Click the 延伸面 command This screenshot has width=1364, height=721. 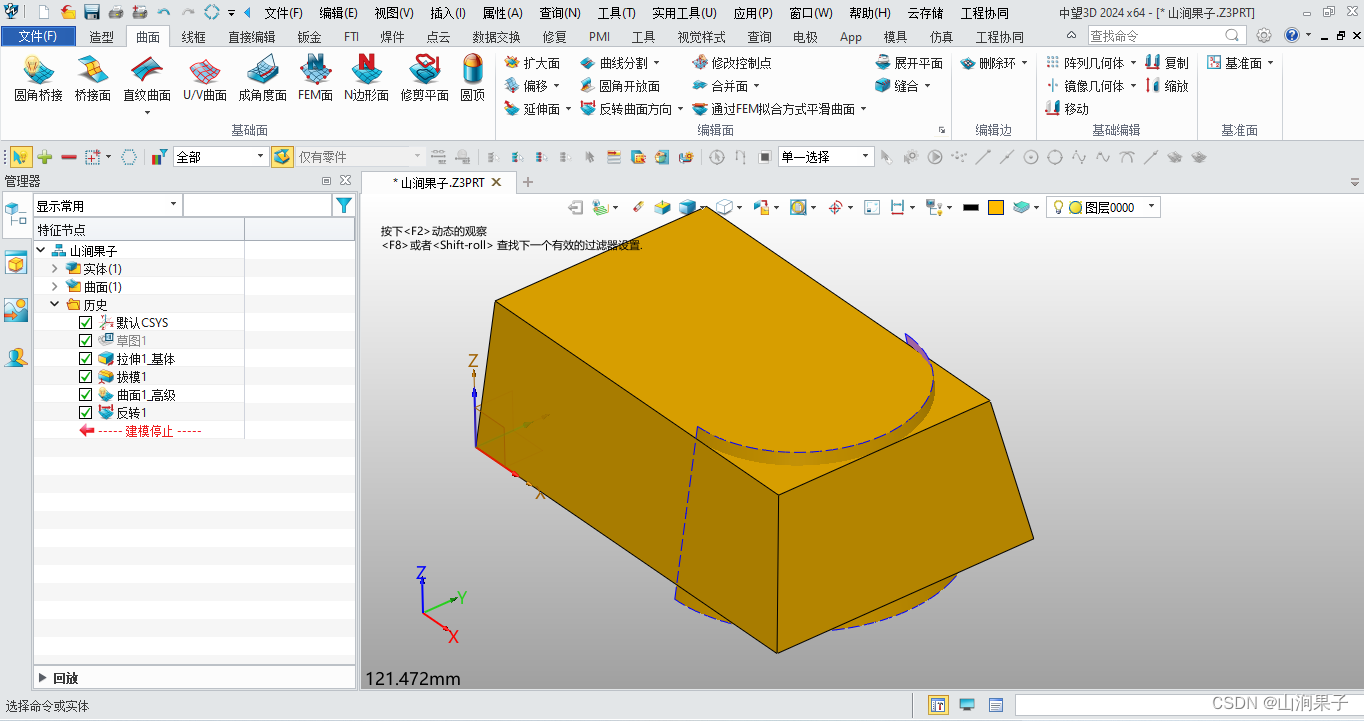[531, 109]
